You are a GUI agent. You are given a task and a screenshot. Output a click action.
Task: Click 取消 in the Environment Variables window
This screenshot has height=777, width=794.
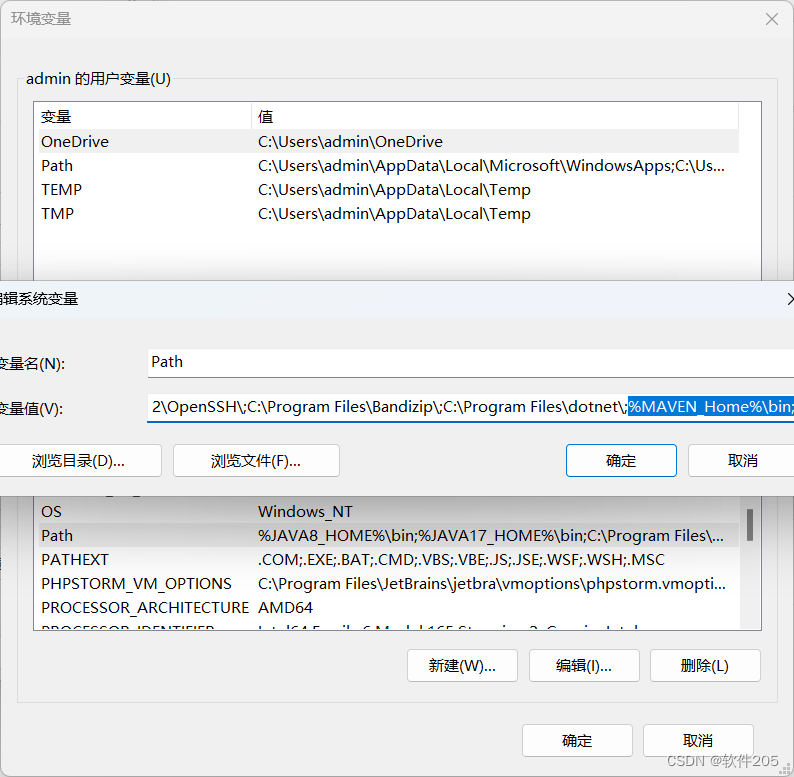(698, 741)
